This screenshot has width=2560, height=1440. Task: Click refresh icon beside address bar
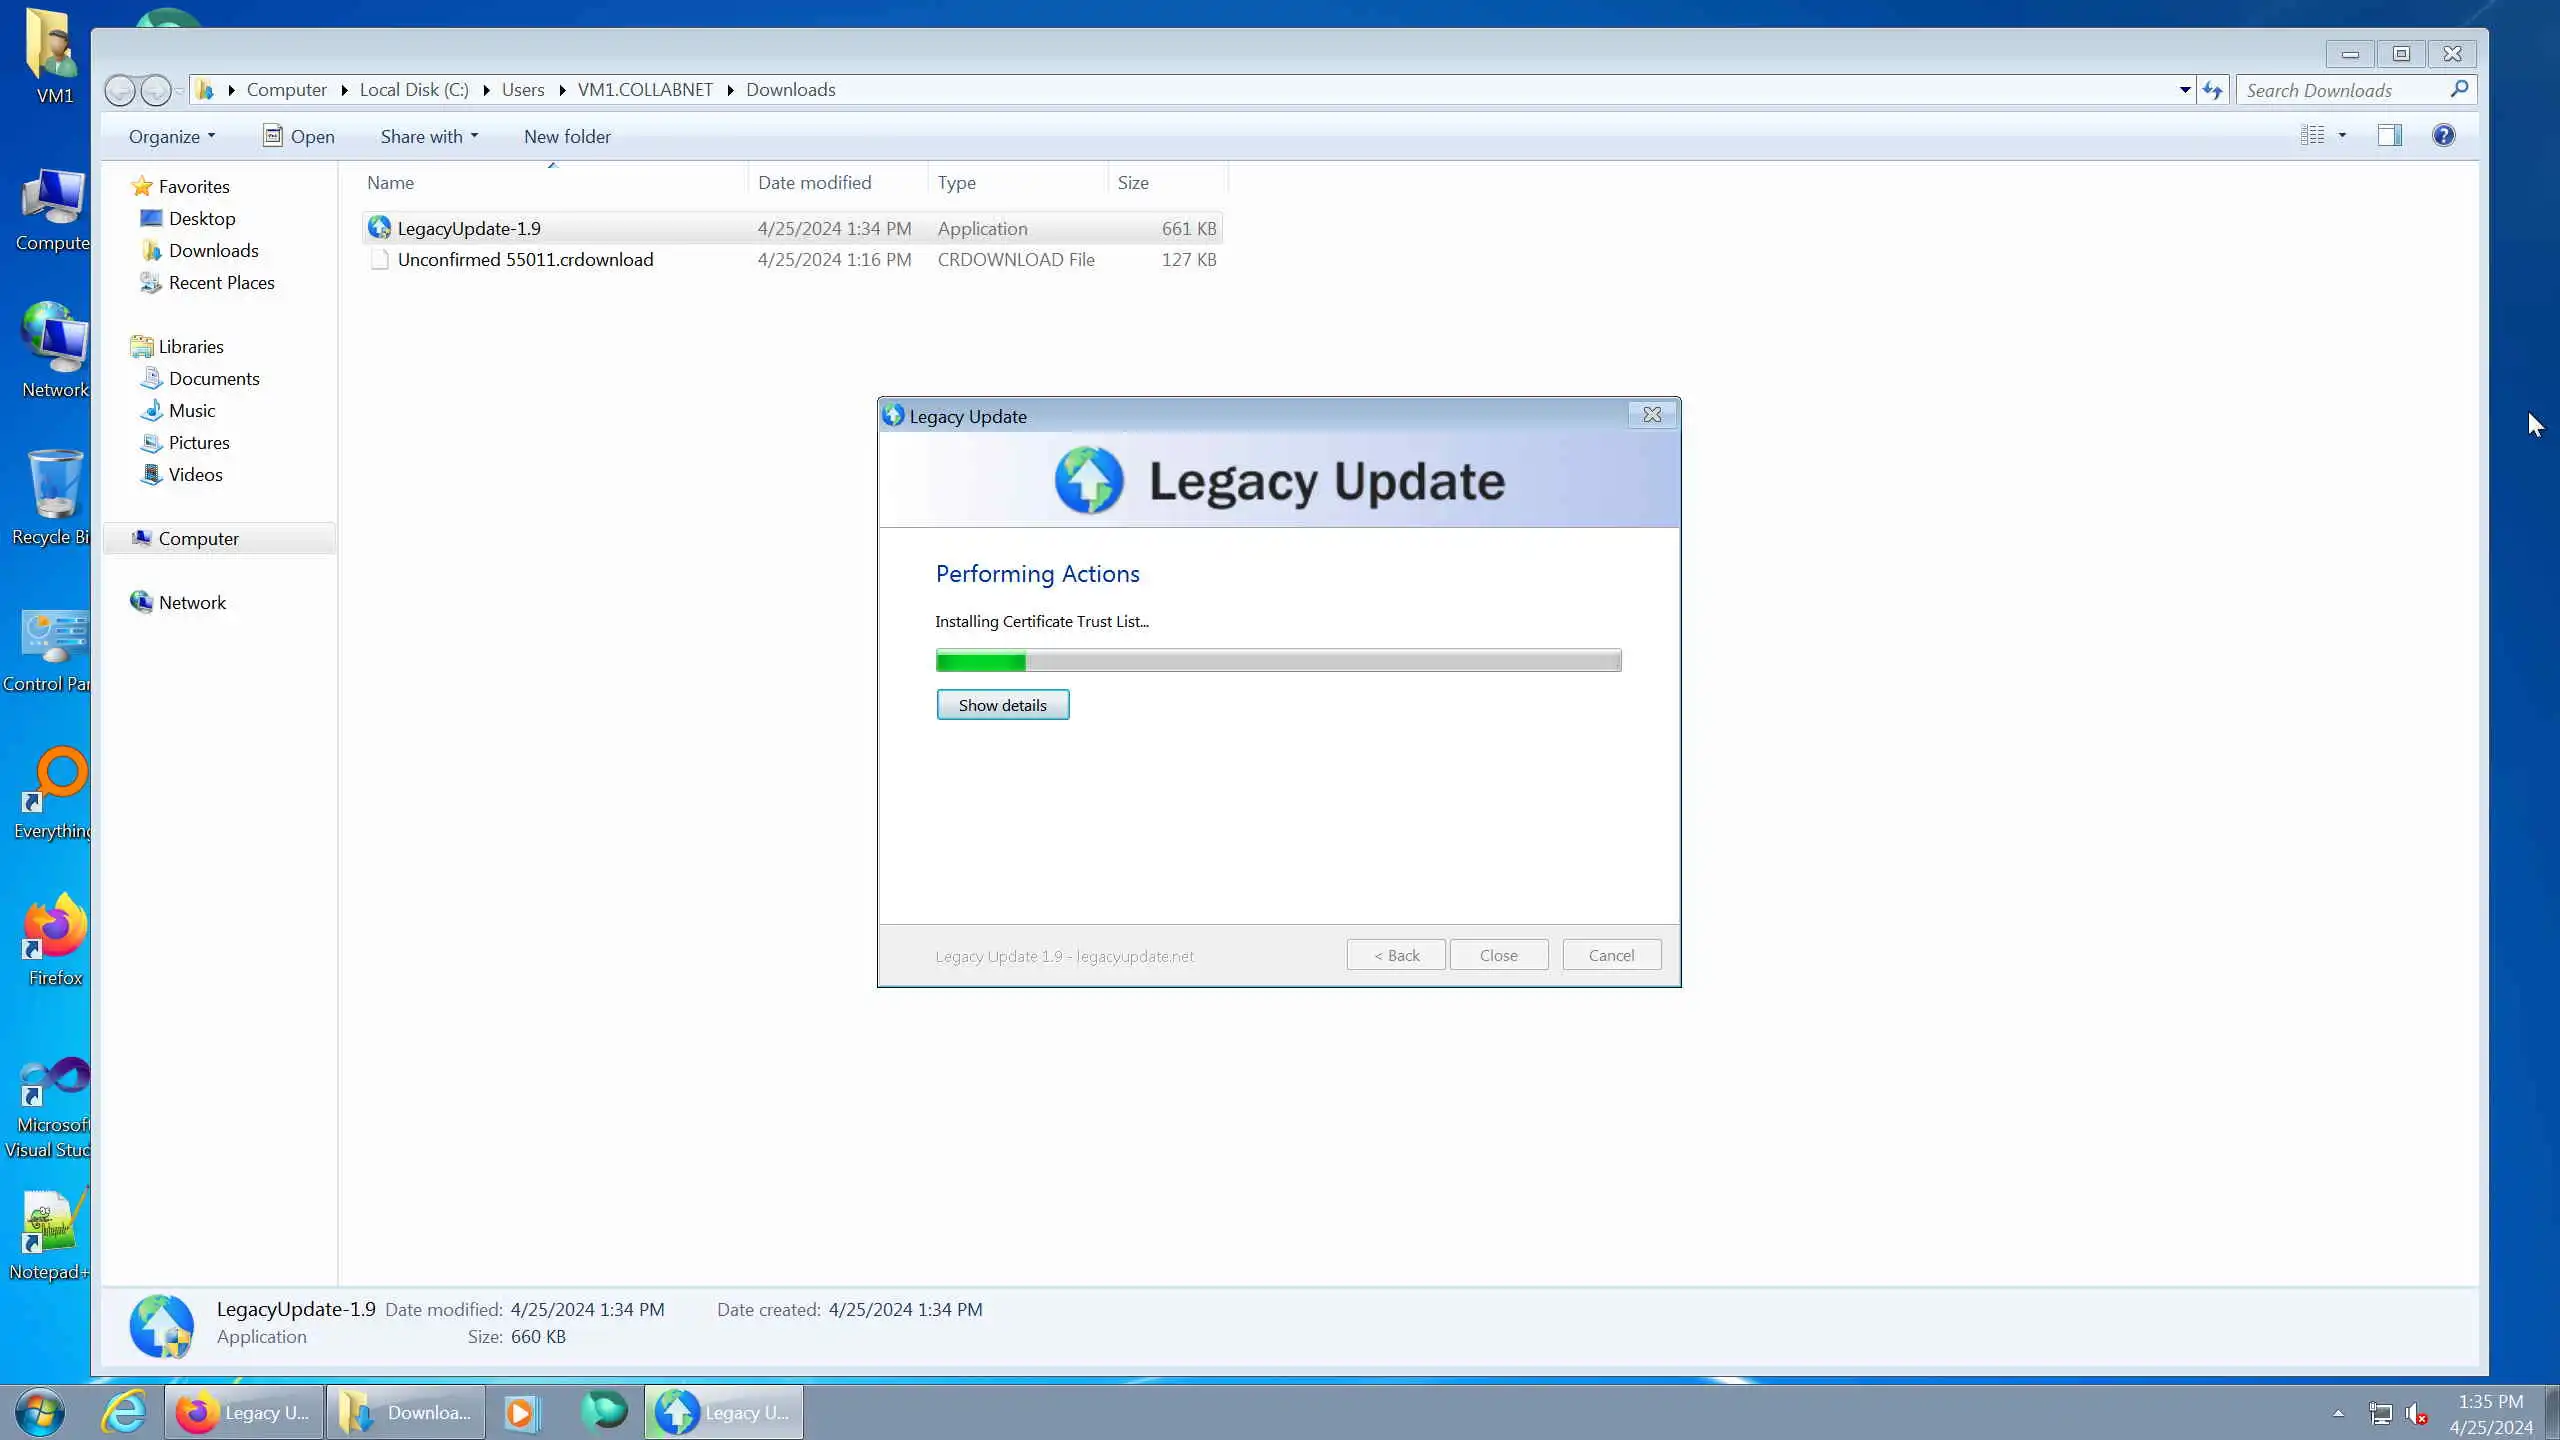point(2212,90)
